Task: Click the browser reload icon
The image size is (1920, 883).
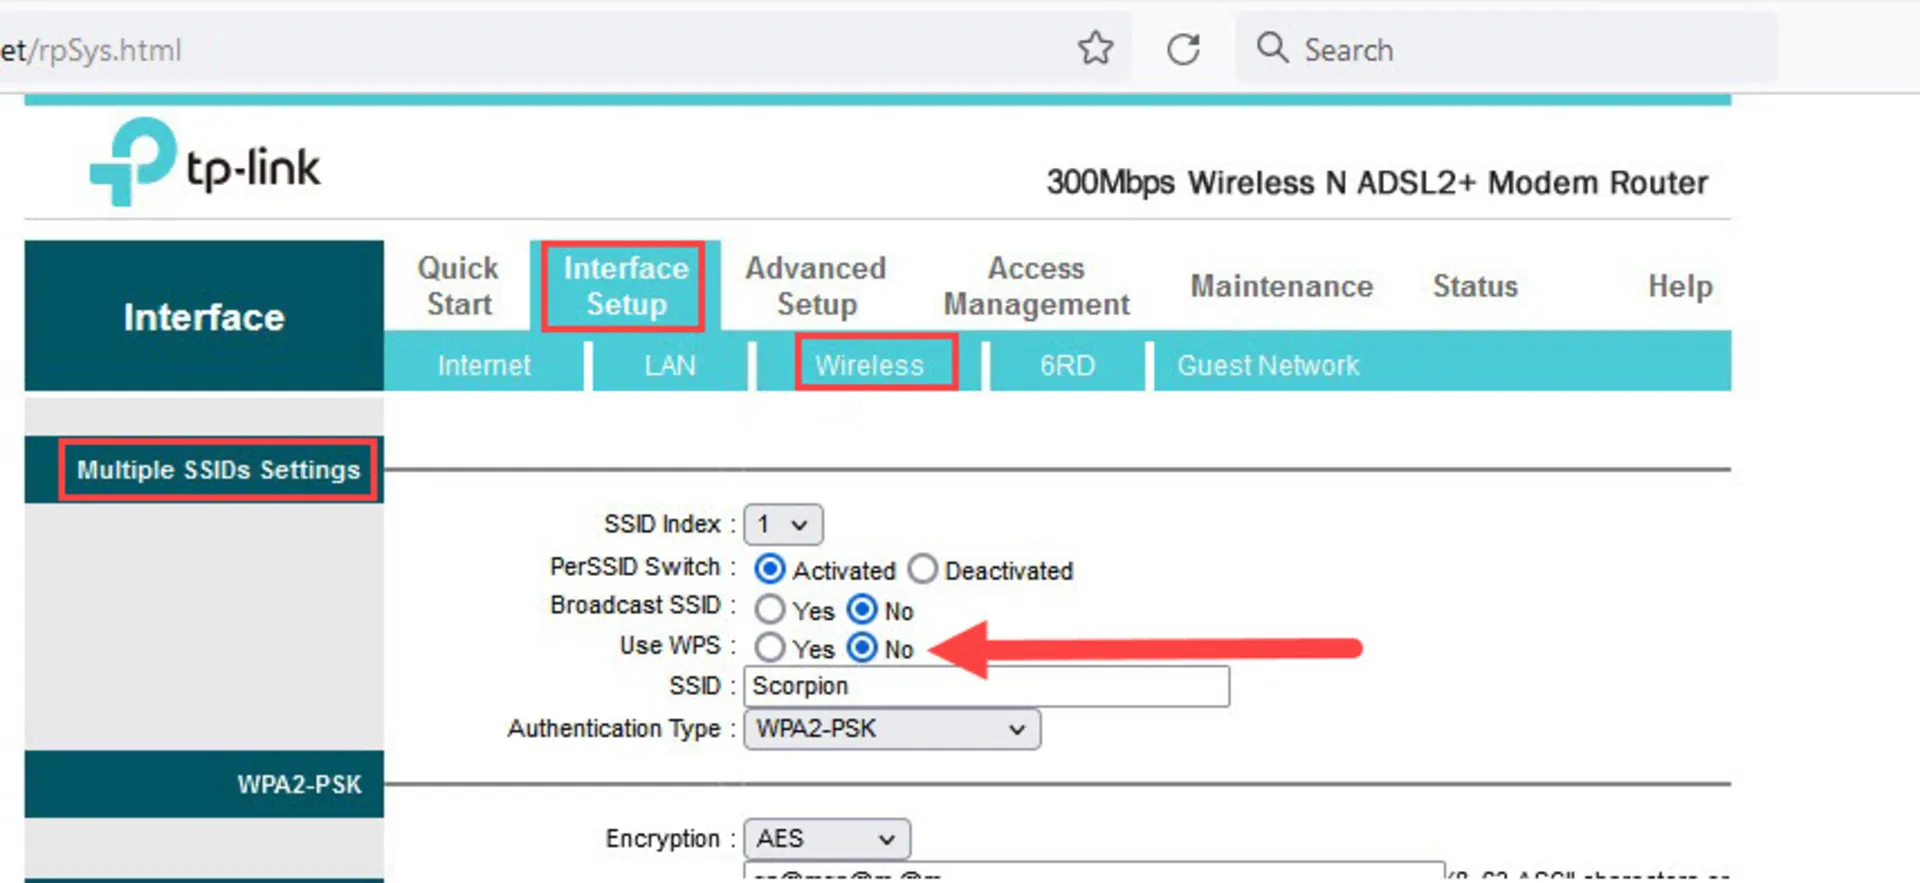Action: pos(1183,49)
